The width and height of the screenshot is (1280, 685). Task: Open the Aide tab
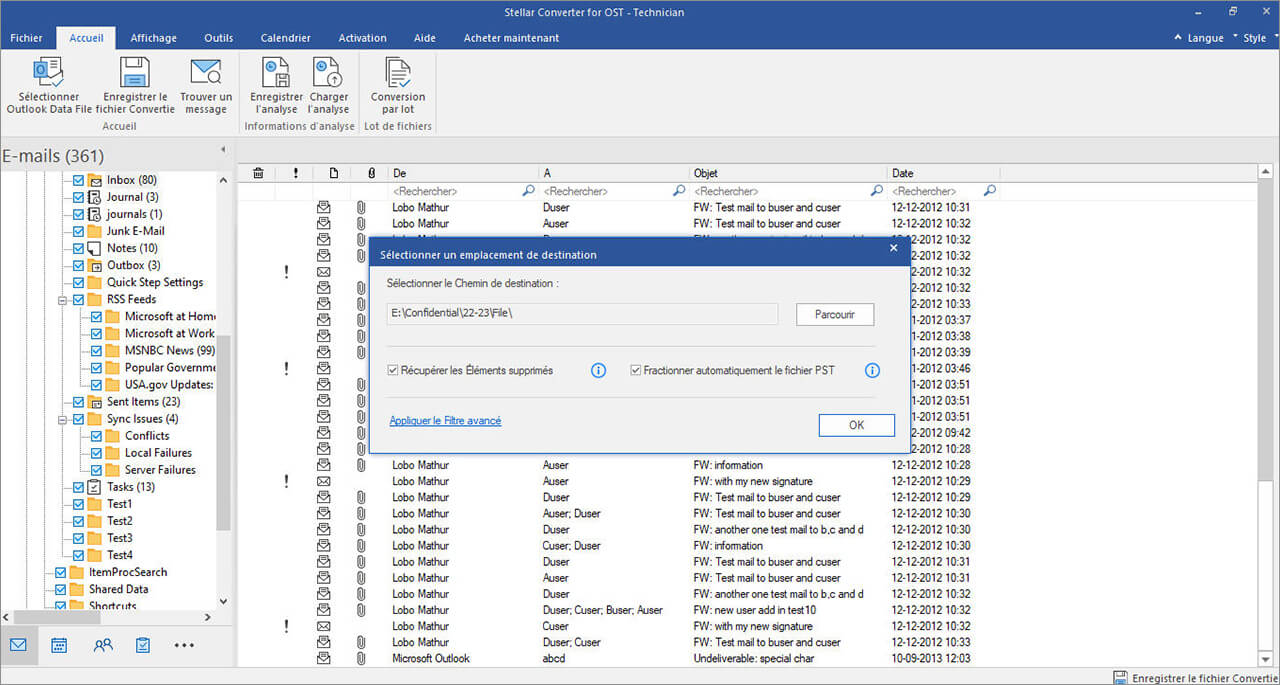pos(424,38)
